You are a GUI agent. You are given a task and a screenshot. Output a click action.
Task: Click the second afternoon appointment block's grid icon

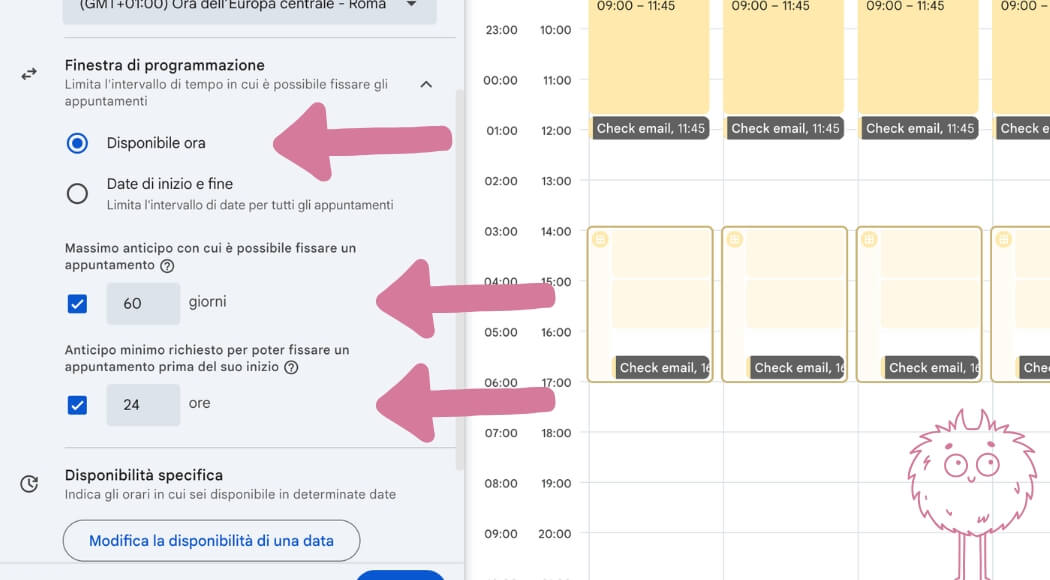point(735,239)
